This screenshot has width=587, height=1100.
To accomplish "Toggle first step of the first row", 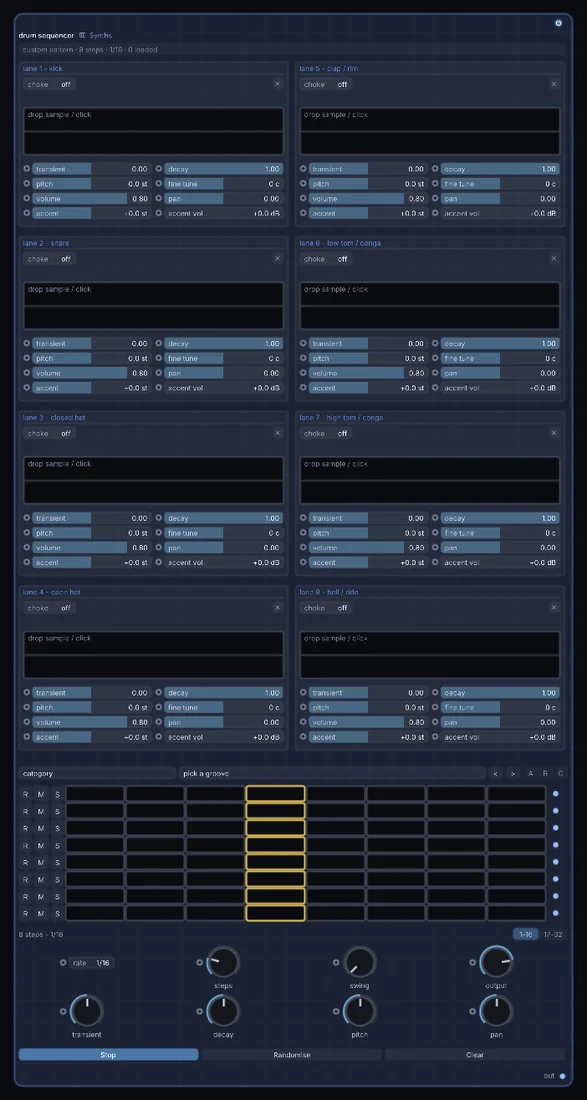I will point(95,794).
